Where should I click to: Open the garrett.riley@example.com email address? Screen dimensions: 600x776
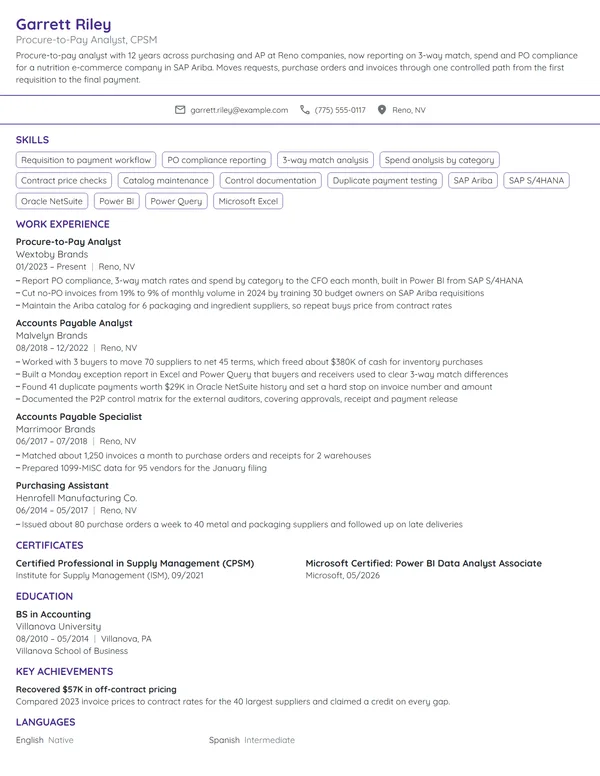239,110
